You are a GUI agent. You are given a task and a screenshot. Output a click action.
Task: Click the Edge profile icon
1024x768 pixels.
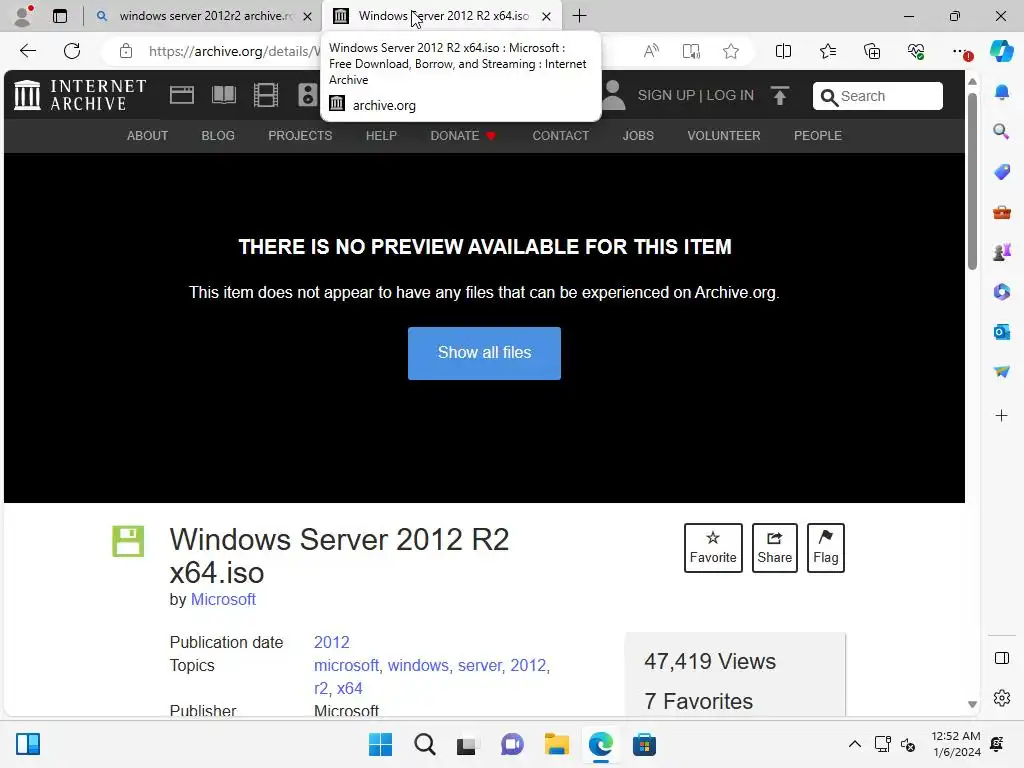pyautogui.click(x=24, y=16)
